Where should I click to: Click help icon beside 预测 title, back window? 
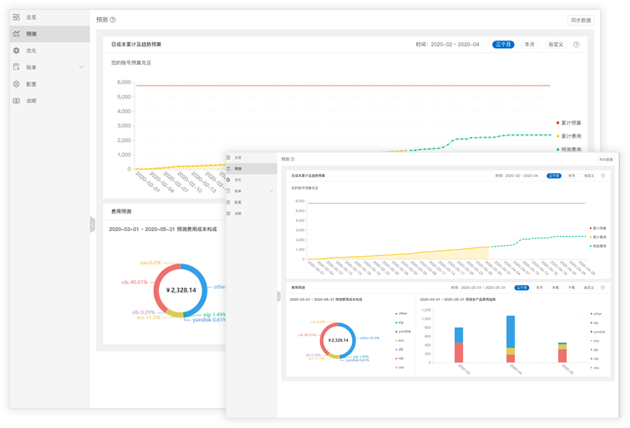(113, 20)
